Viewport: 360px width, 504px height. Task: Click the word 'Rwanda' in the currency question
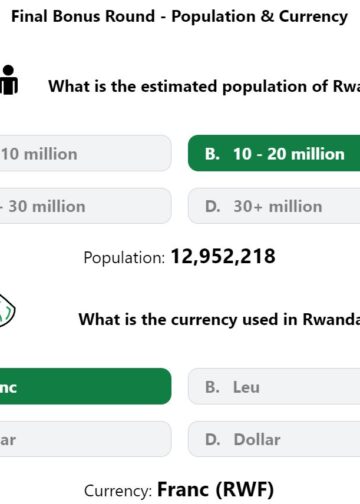click(331, 319)
